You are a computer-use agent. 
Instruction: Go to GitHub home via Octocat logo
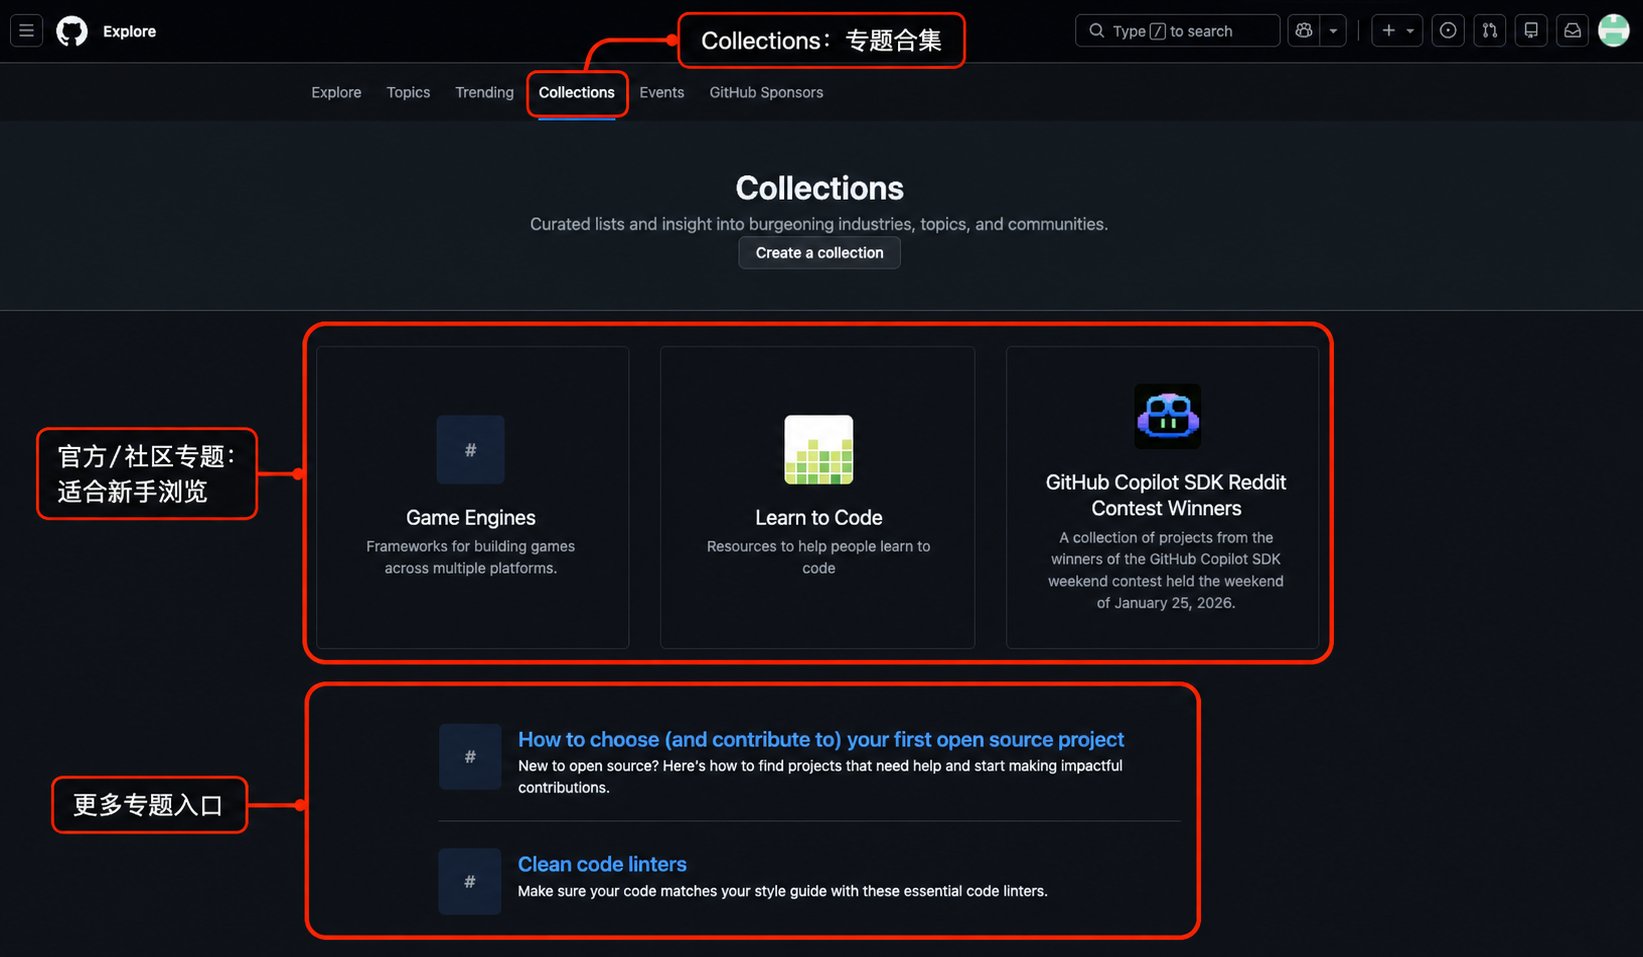click(x=72, y=31)
